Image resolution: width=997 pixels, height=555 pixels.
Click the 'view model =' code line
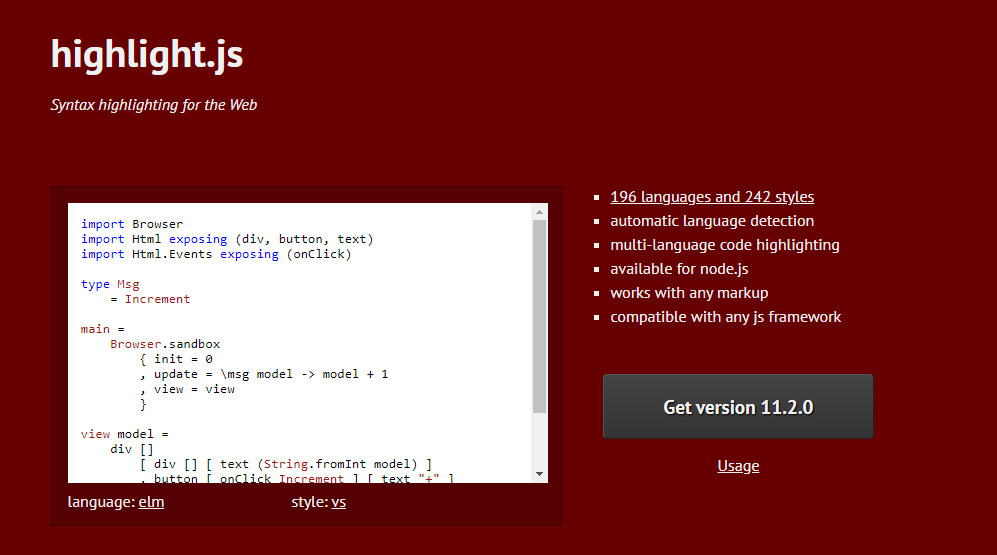coord(125,434)
